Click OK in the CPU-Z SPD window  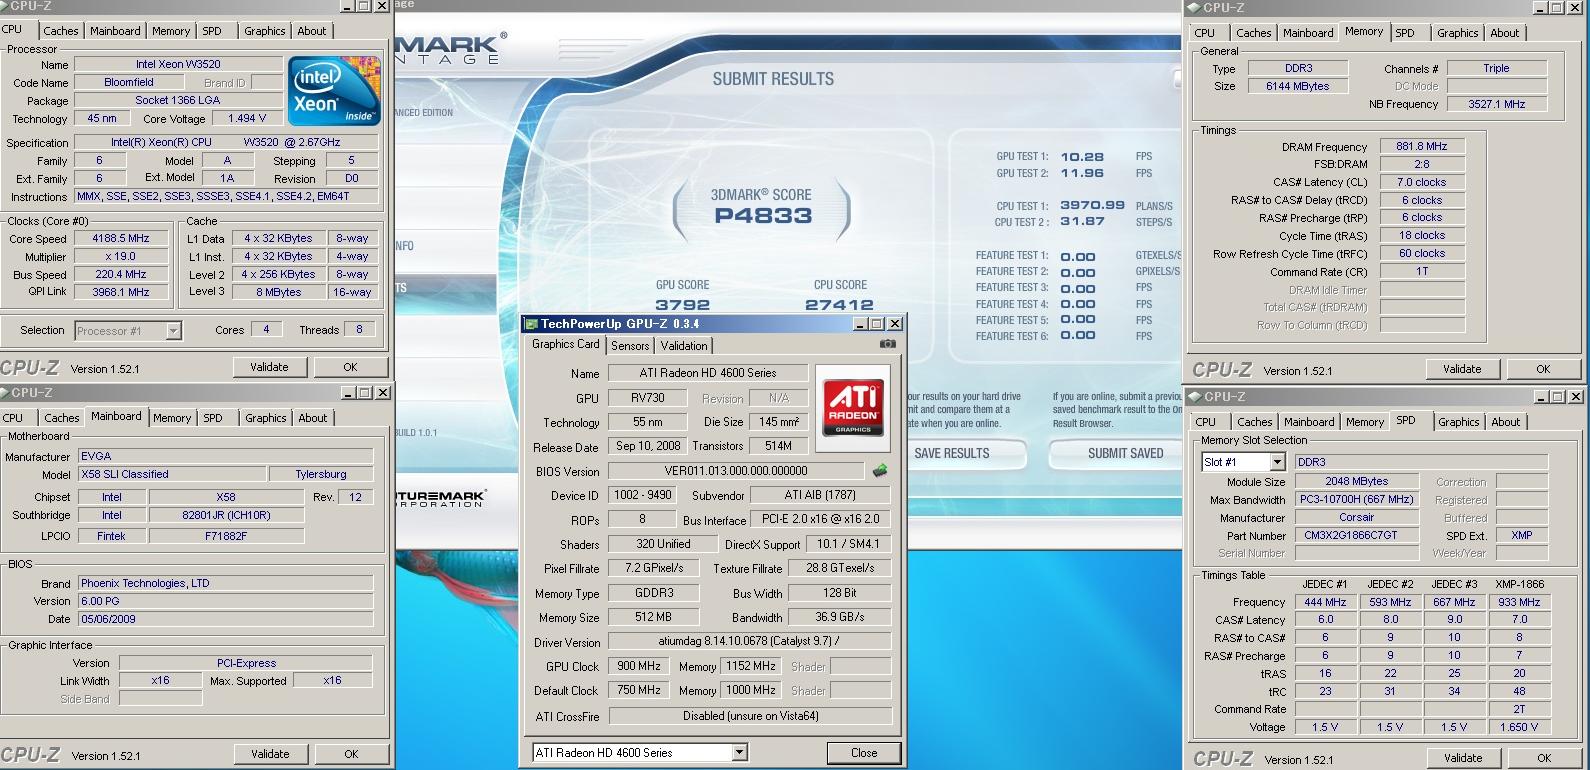click(1544, 758)
